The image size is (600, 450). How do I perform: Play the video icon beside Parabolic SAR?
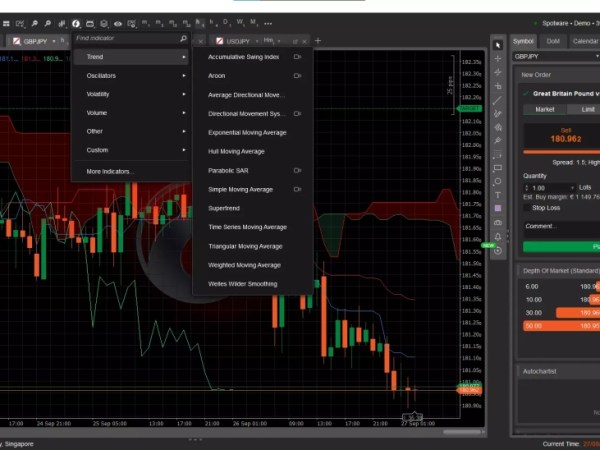(297, 170)
